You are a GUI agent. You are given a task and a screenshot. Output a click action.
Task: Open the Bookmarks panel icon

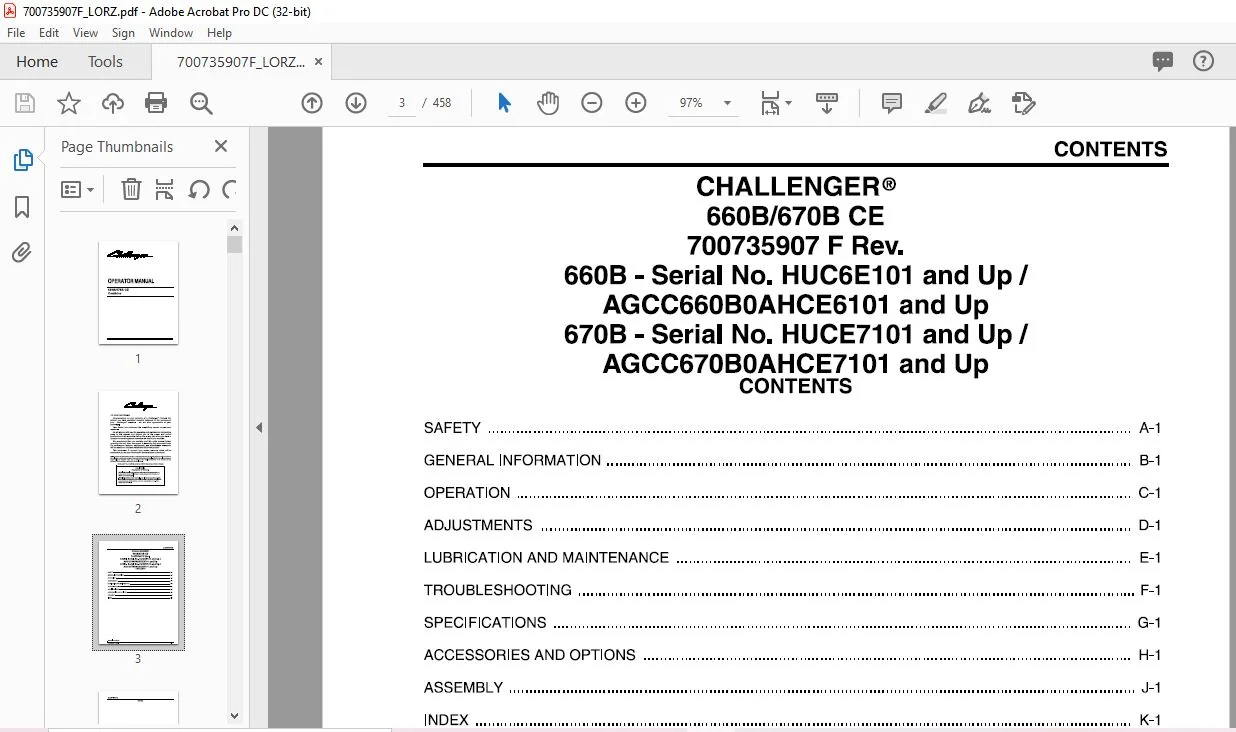click(x=22, y=207)
